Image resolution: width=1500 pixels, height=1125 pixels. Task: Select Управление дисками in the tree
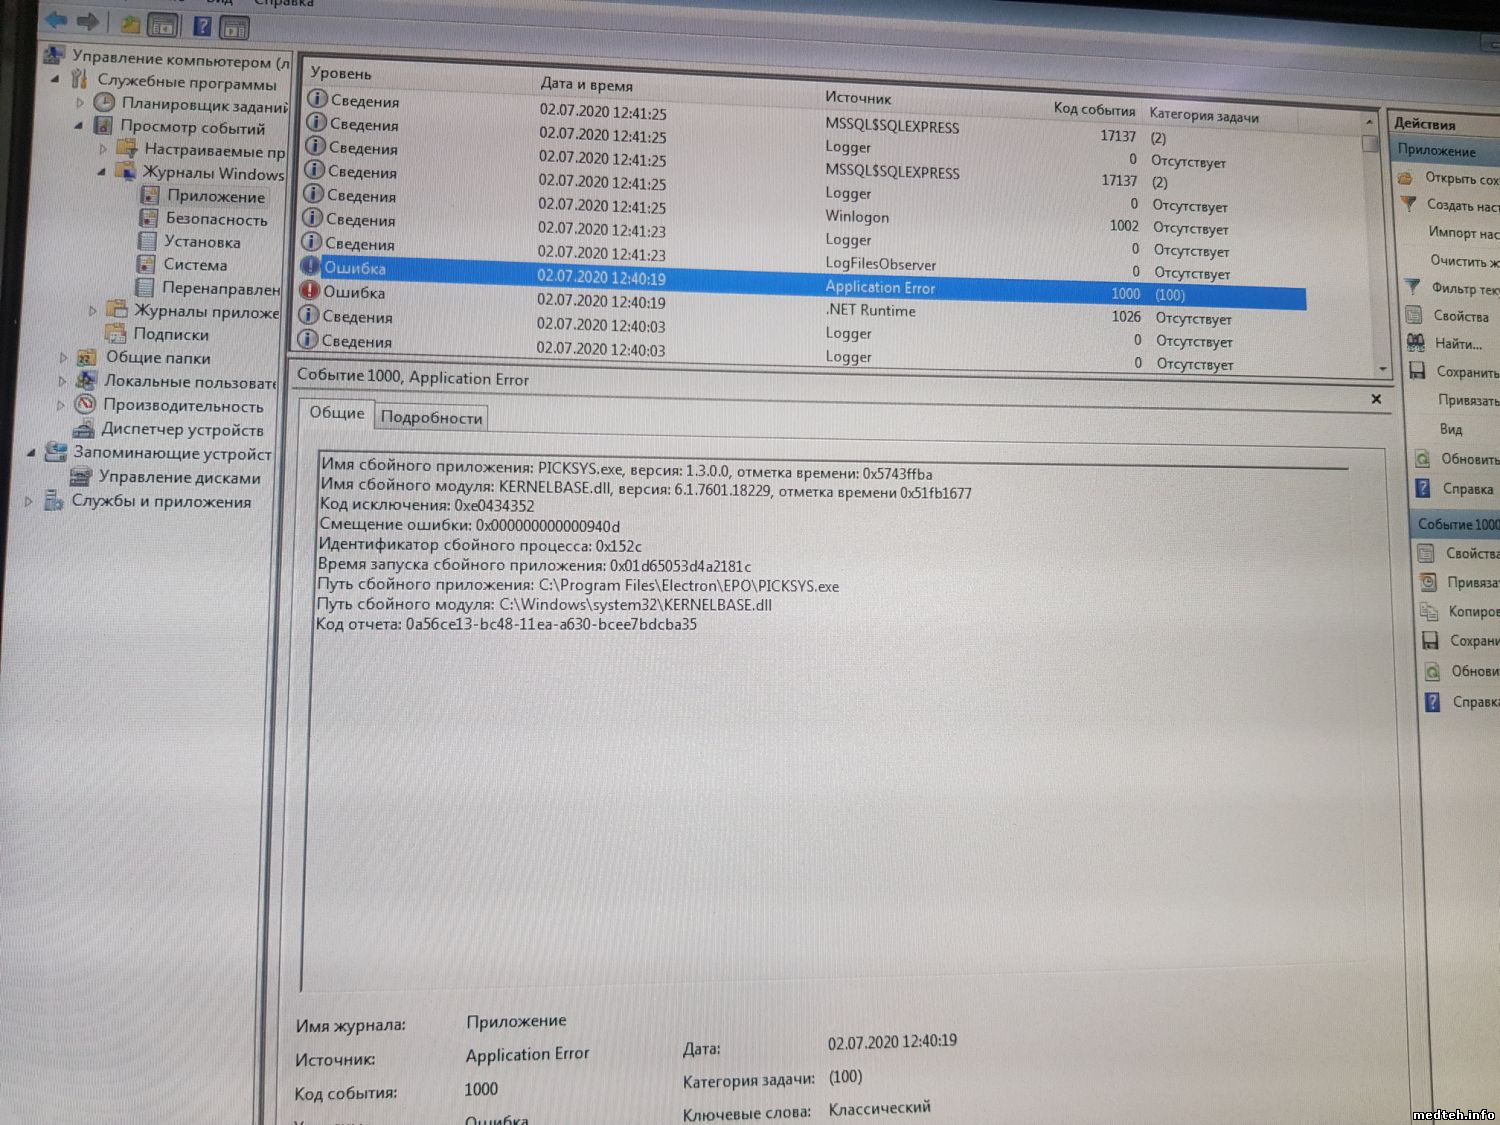pyautogui.click(x=178, y=478)
